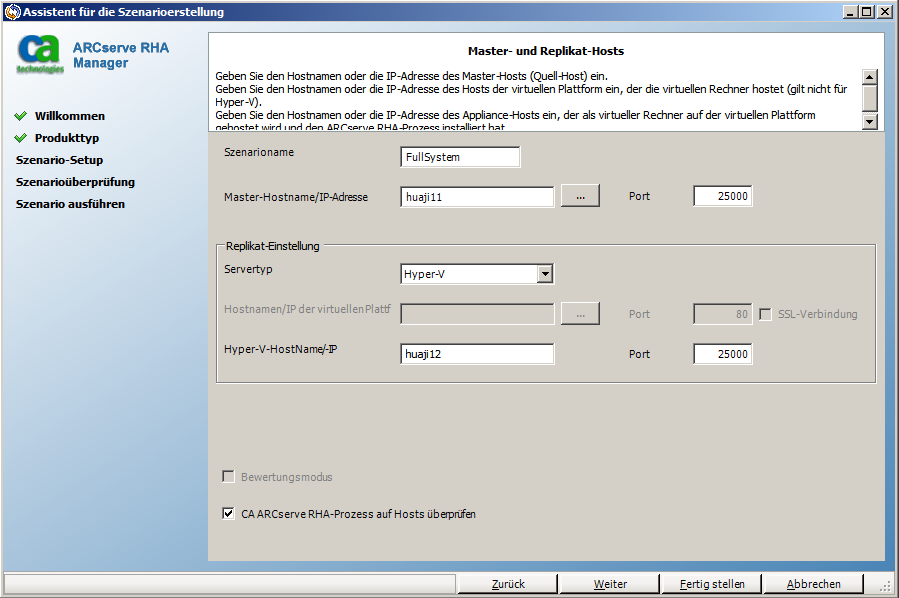Click the Hyper-V combo box arrow

click(545, 273)
